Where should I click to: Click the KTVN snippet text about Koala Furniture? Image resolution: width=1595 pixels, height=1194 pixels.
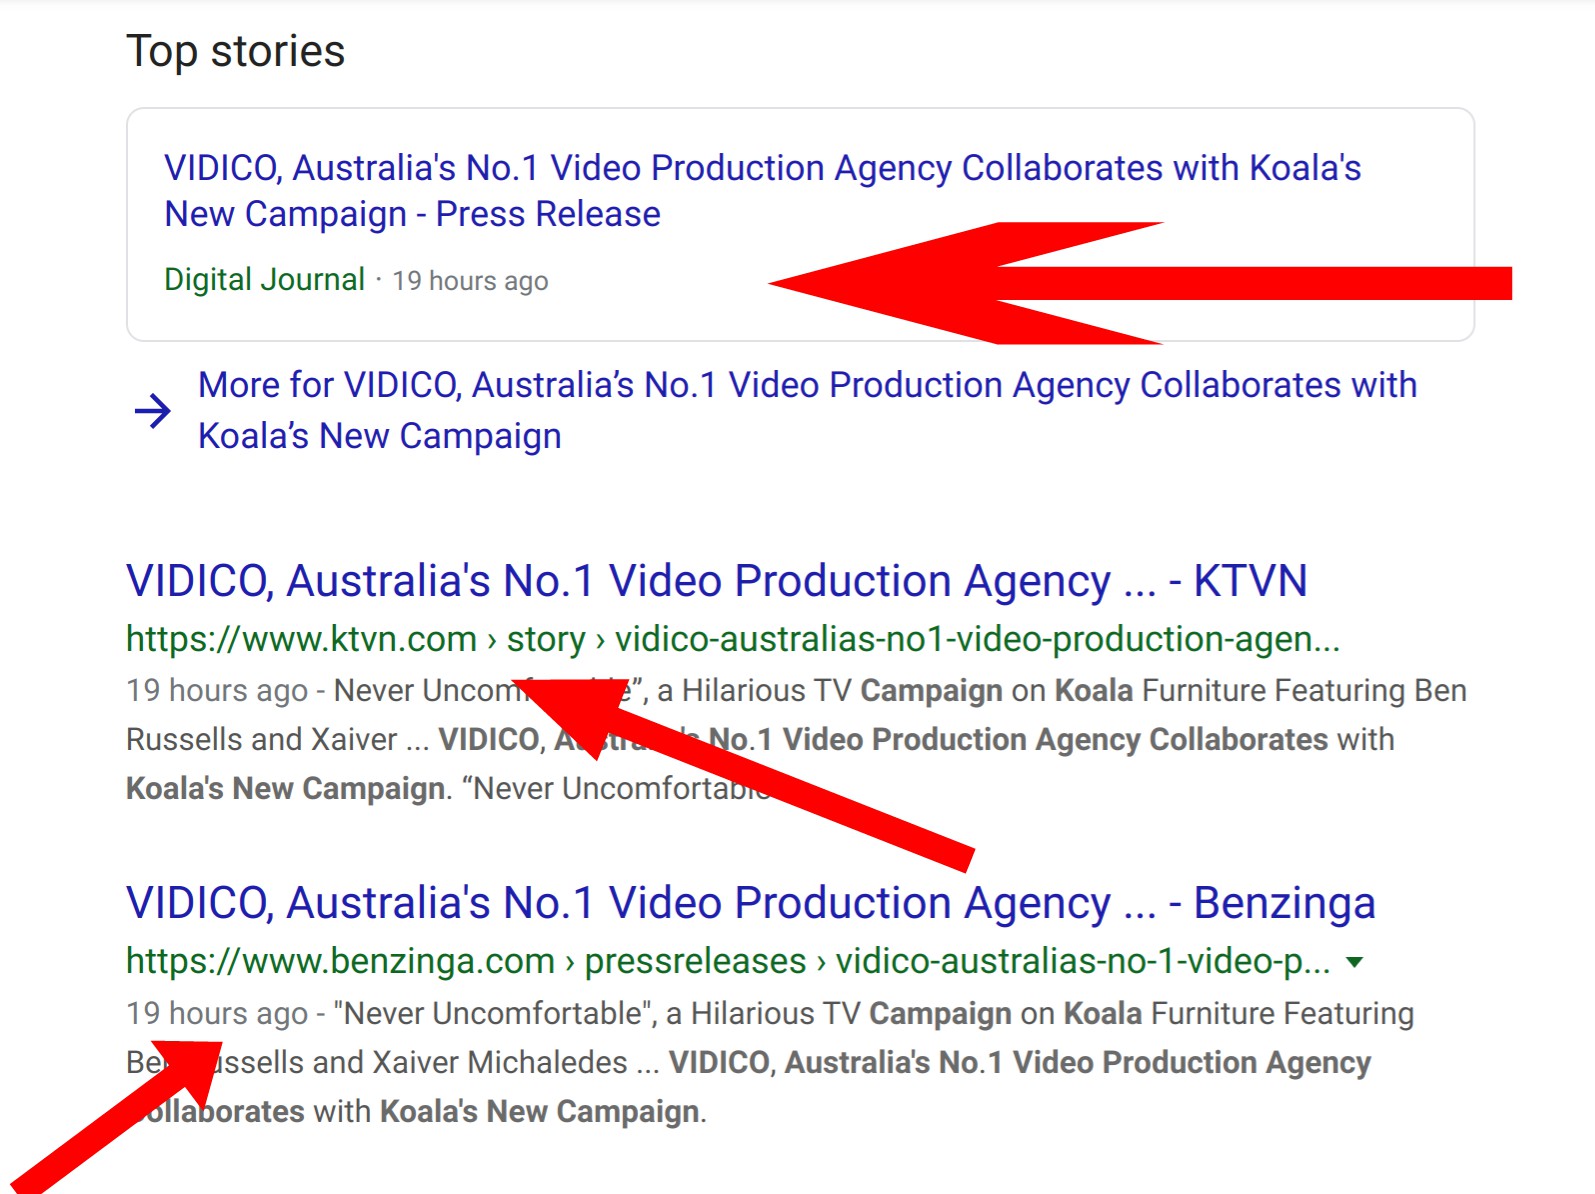(796, 739)
